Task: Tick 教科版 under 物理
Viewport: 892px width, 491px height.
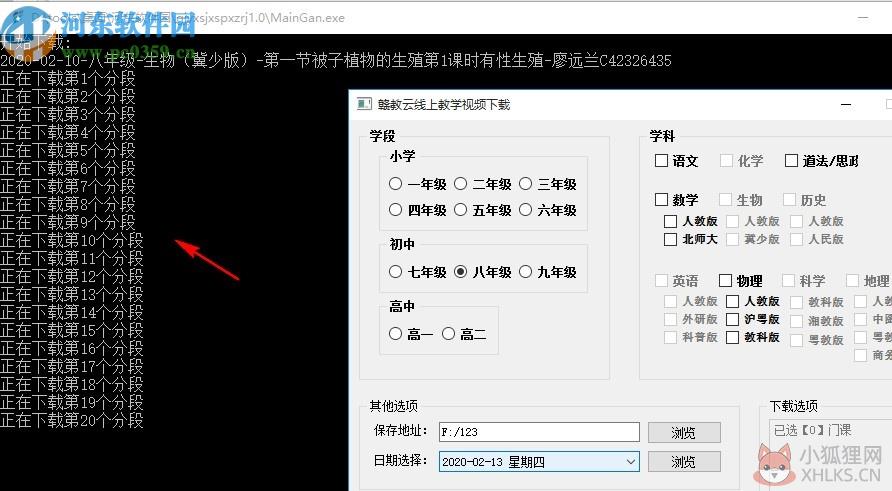Action: click(x=733, y=338)
